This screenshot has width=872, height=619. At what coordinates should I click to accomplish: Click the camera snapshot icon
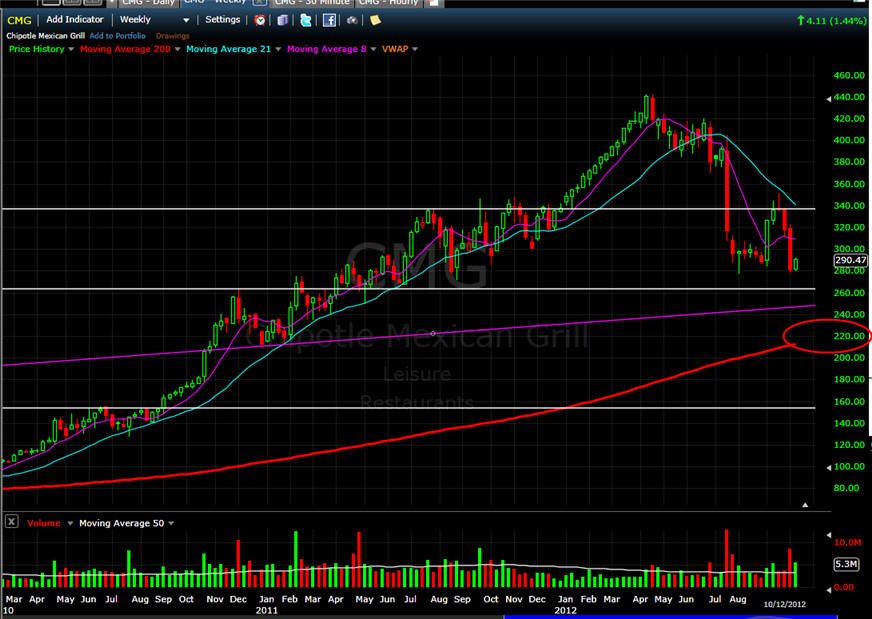pyautogui.click(x=352, y=21)
